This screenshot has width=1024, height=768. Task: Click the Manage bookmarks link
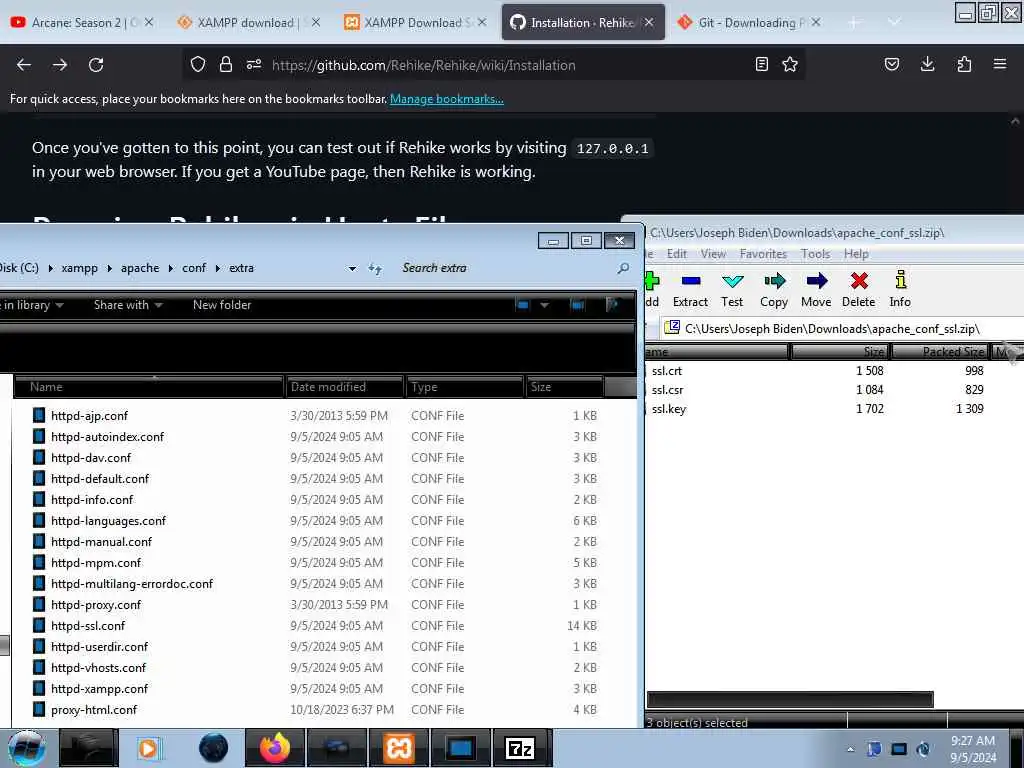tap(447, 99)
